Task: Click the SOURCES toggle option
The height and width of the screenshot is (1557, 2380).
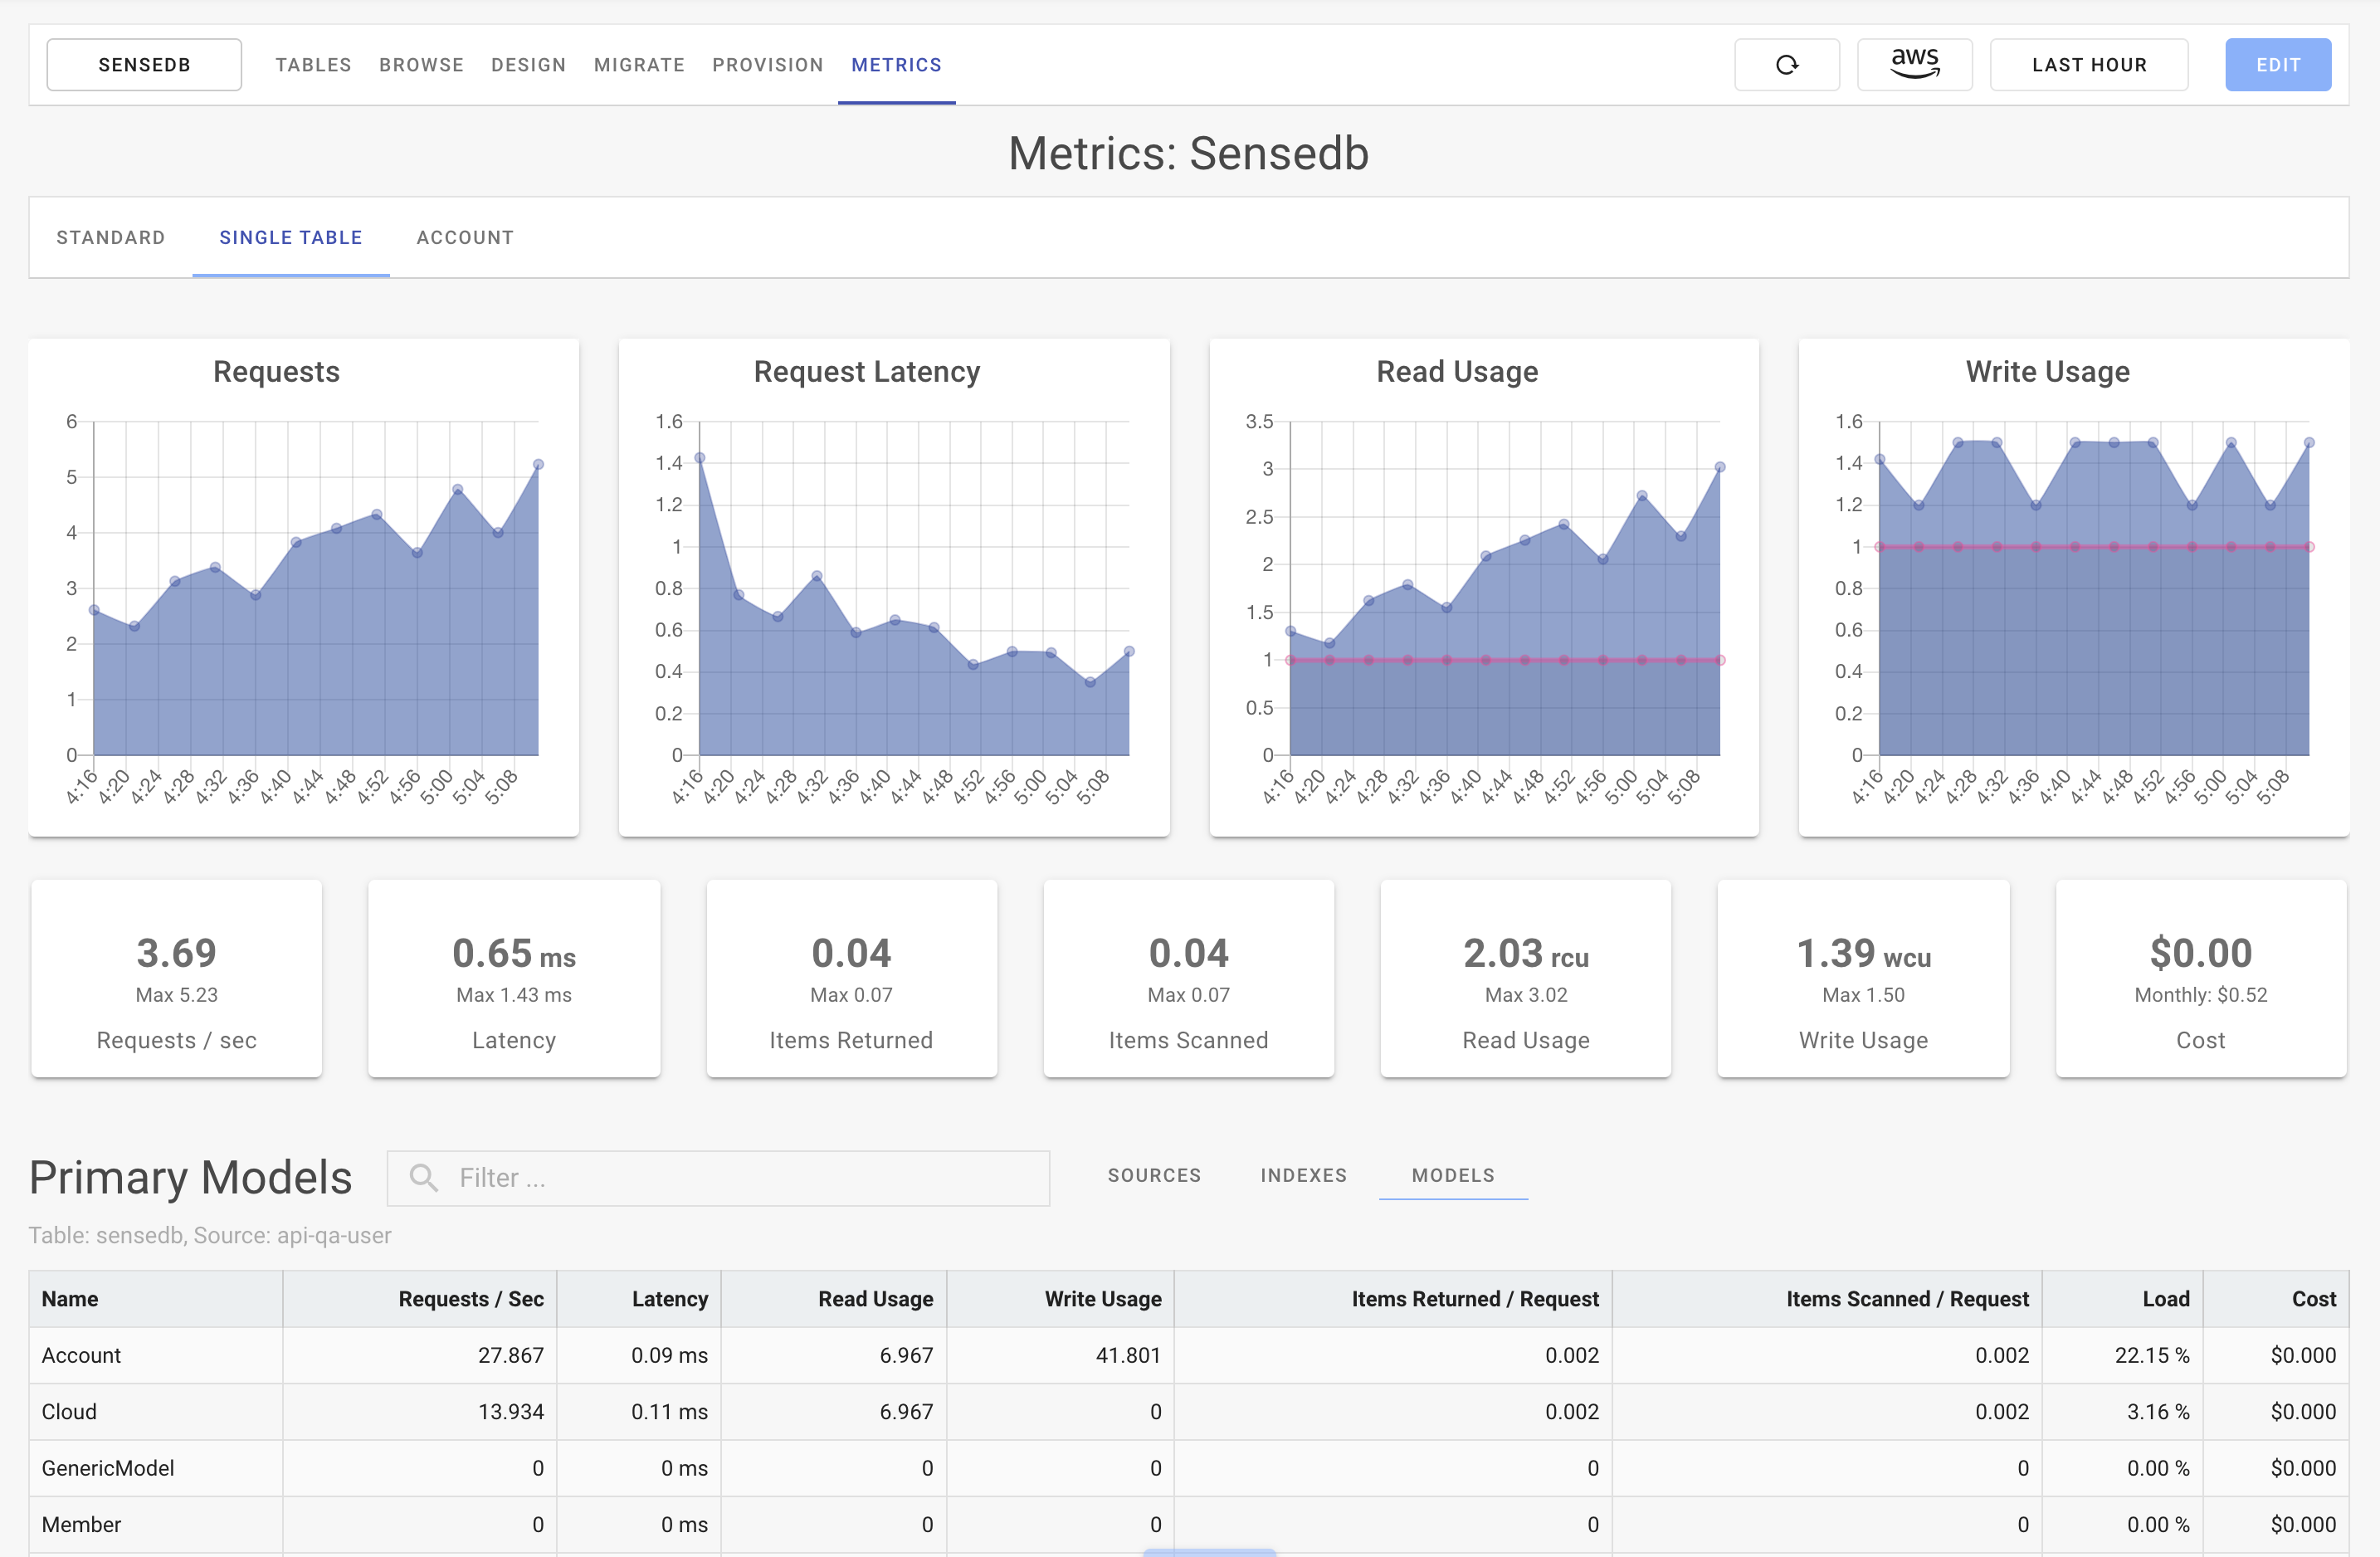Action: (1155, 1176)
